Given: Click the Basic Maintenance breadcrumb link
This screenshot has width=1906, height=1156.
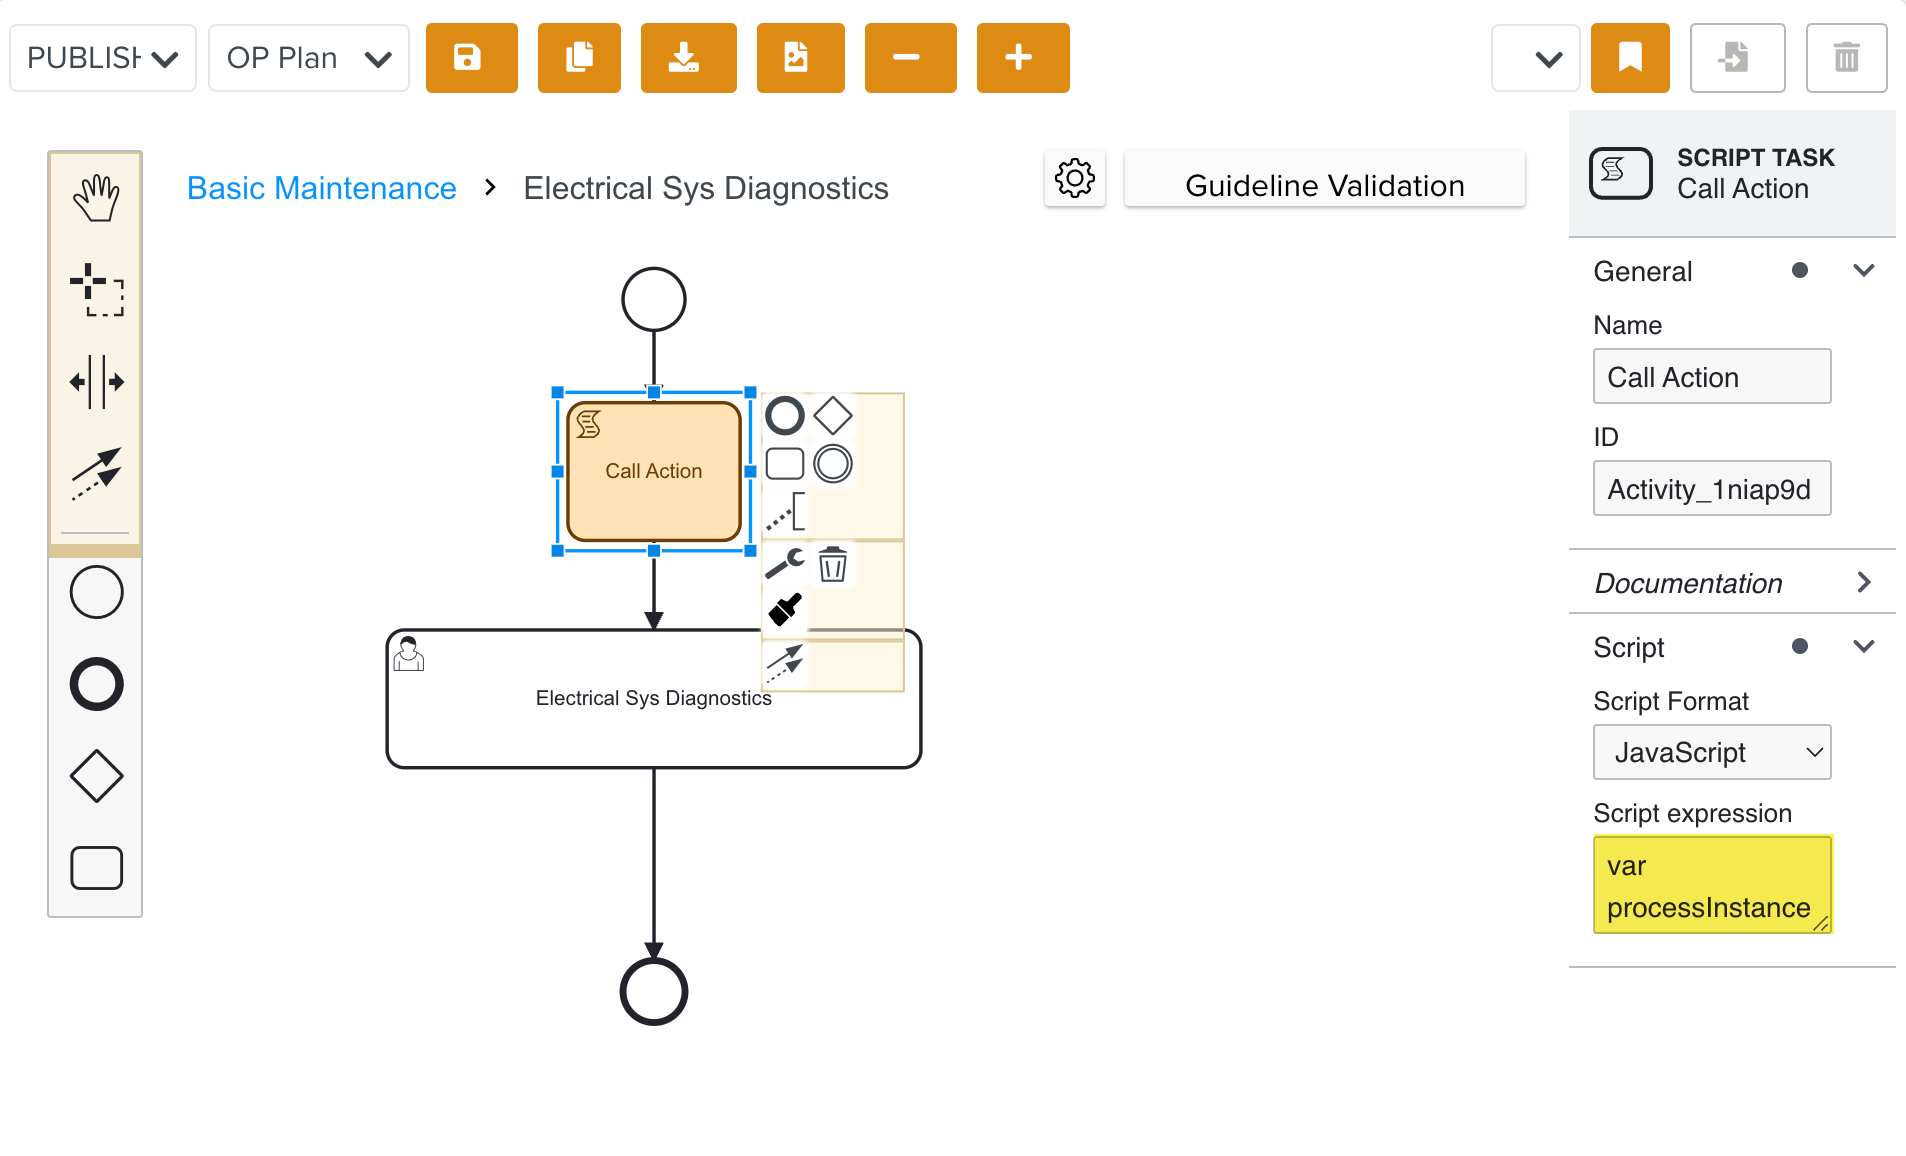Looking at the screenshot, I should click(x=321, y=188).
